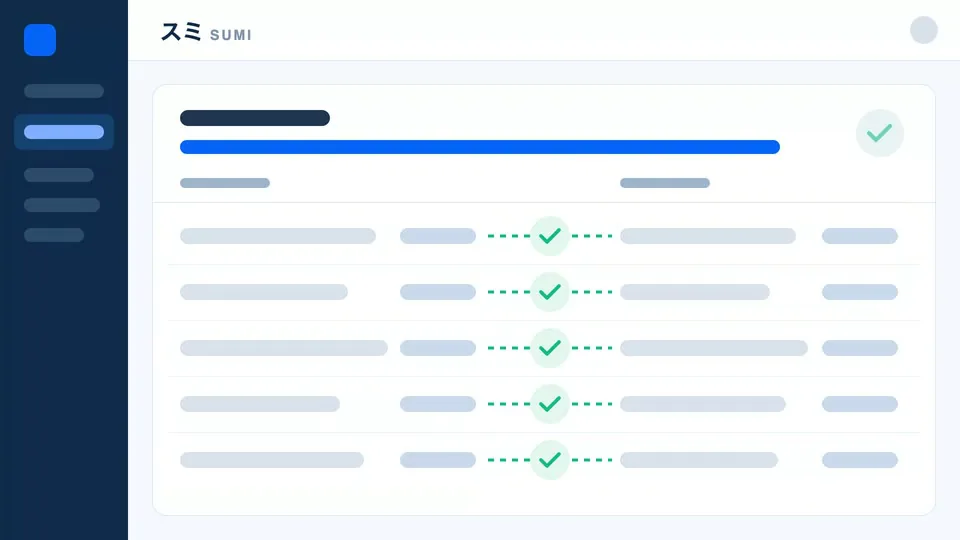Select the highlighted active sidebar item
960x540 pixels.
coord(64,132)
